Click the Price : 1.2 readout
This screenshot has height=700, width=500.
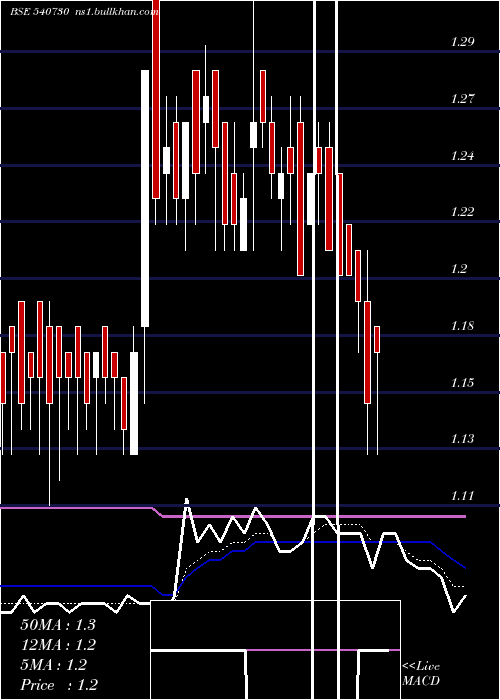[x=59, y=685]
